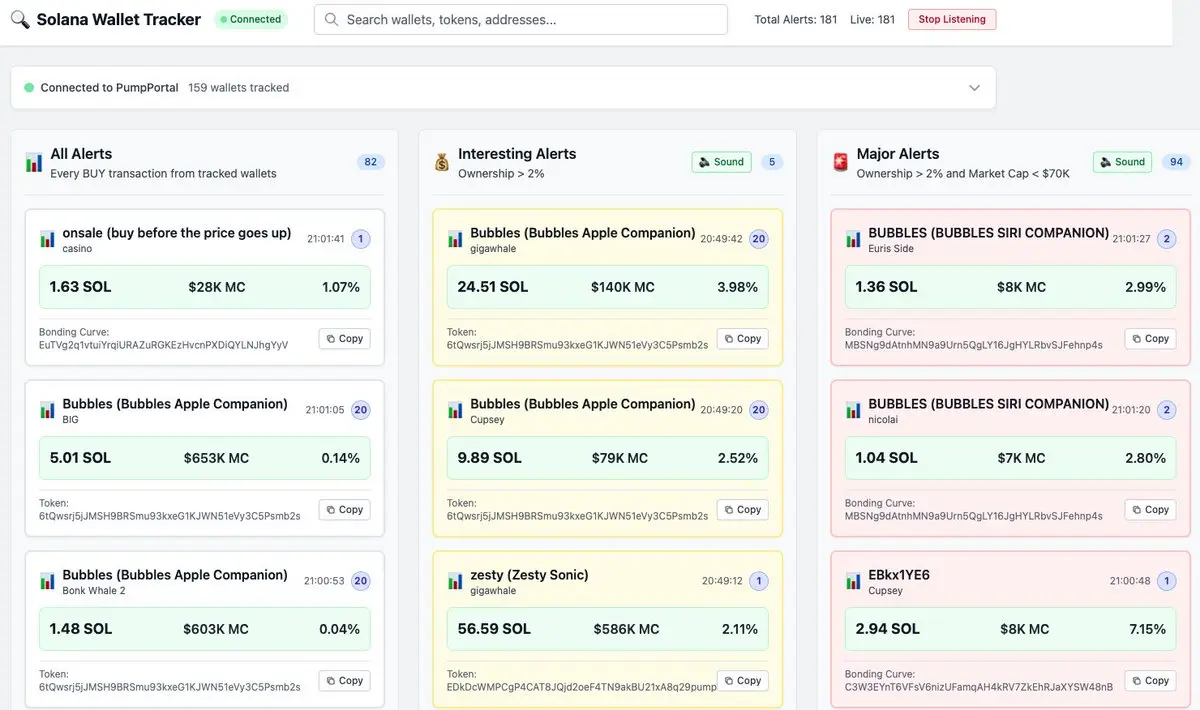Click the chart icon on the zesty card

tap(455, 581)
